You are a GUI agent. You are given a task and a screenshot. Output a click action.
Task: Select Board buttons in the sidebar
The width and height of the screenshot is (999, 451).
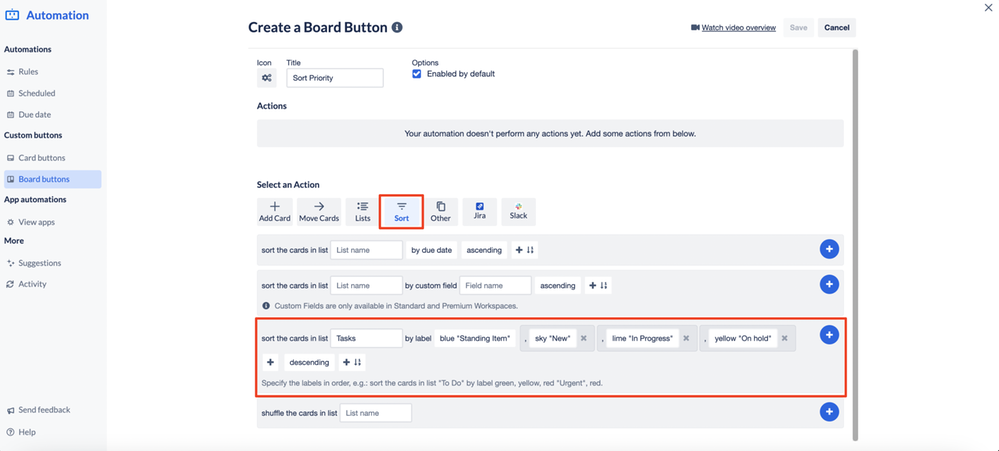52,179
